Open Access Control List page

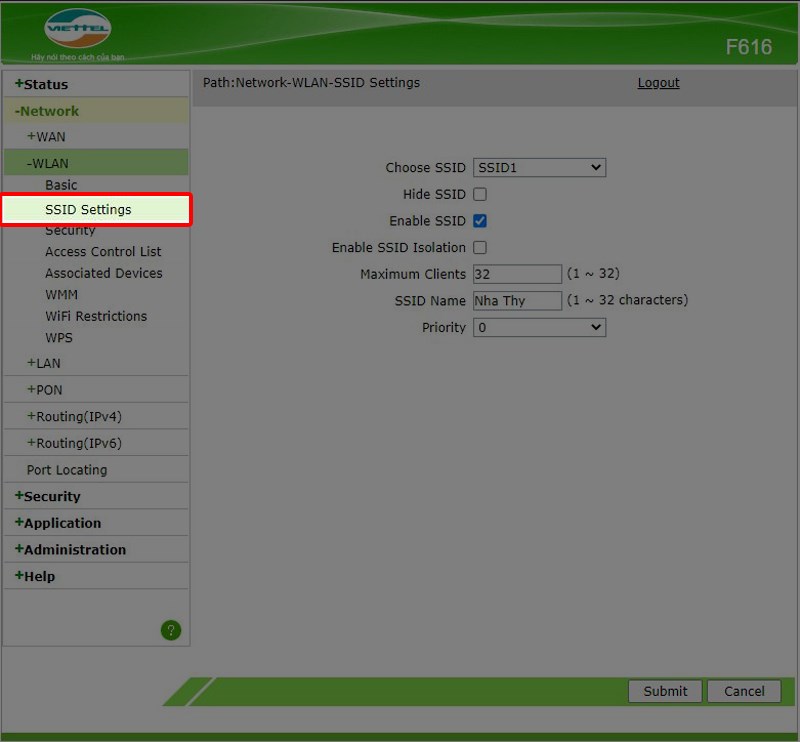point(103,252)
